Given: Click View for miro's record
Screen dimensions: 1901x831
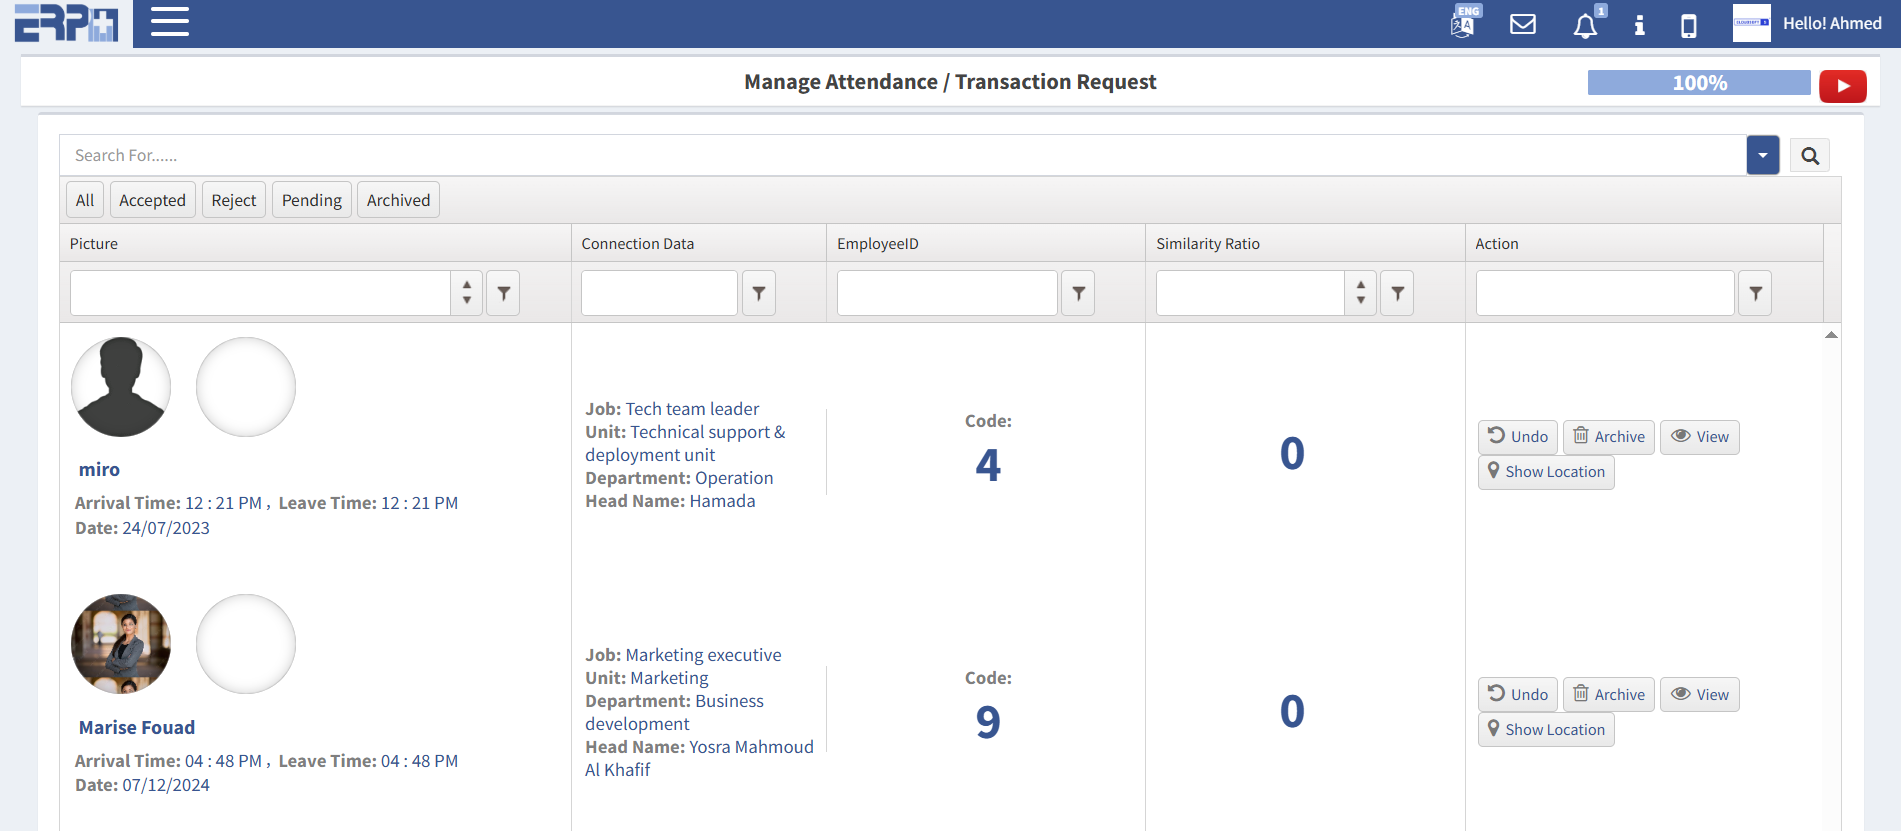Looking at the screenshot, I should [1699, 437].
